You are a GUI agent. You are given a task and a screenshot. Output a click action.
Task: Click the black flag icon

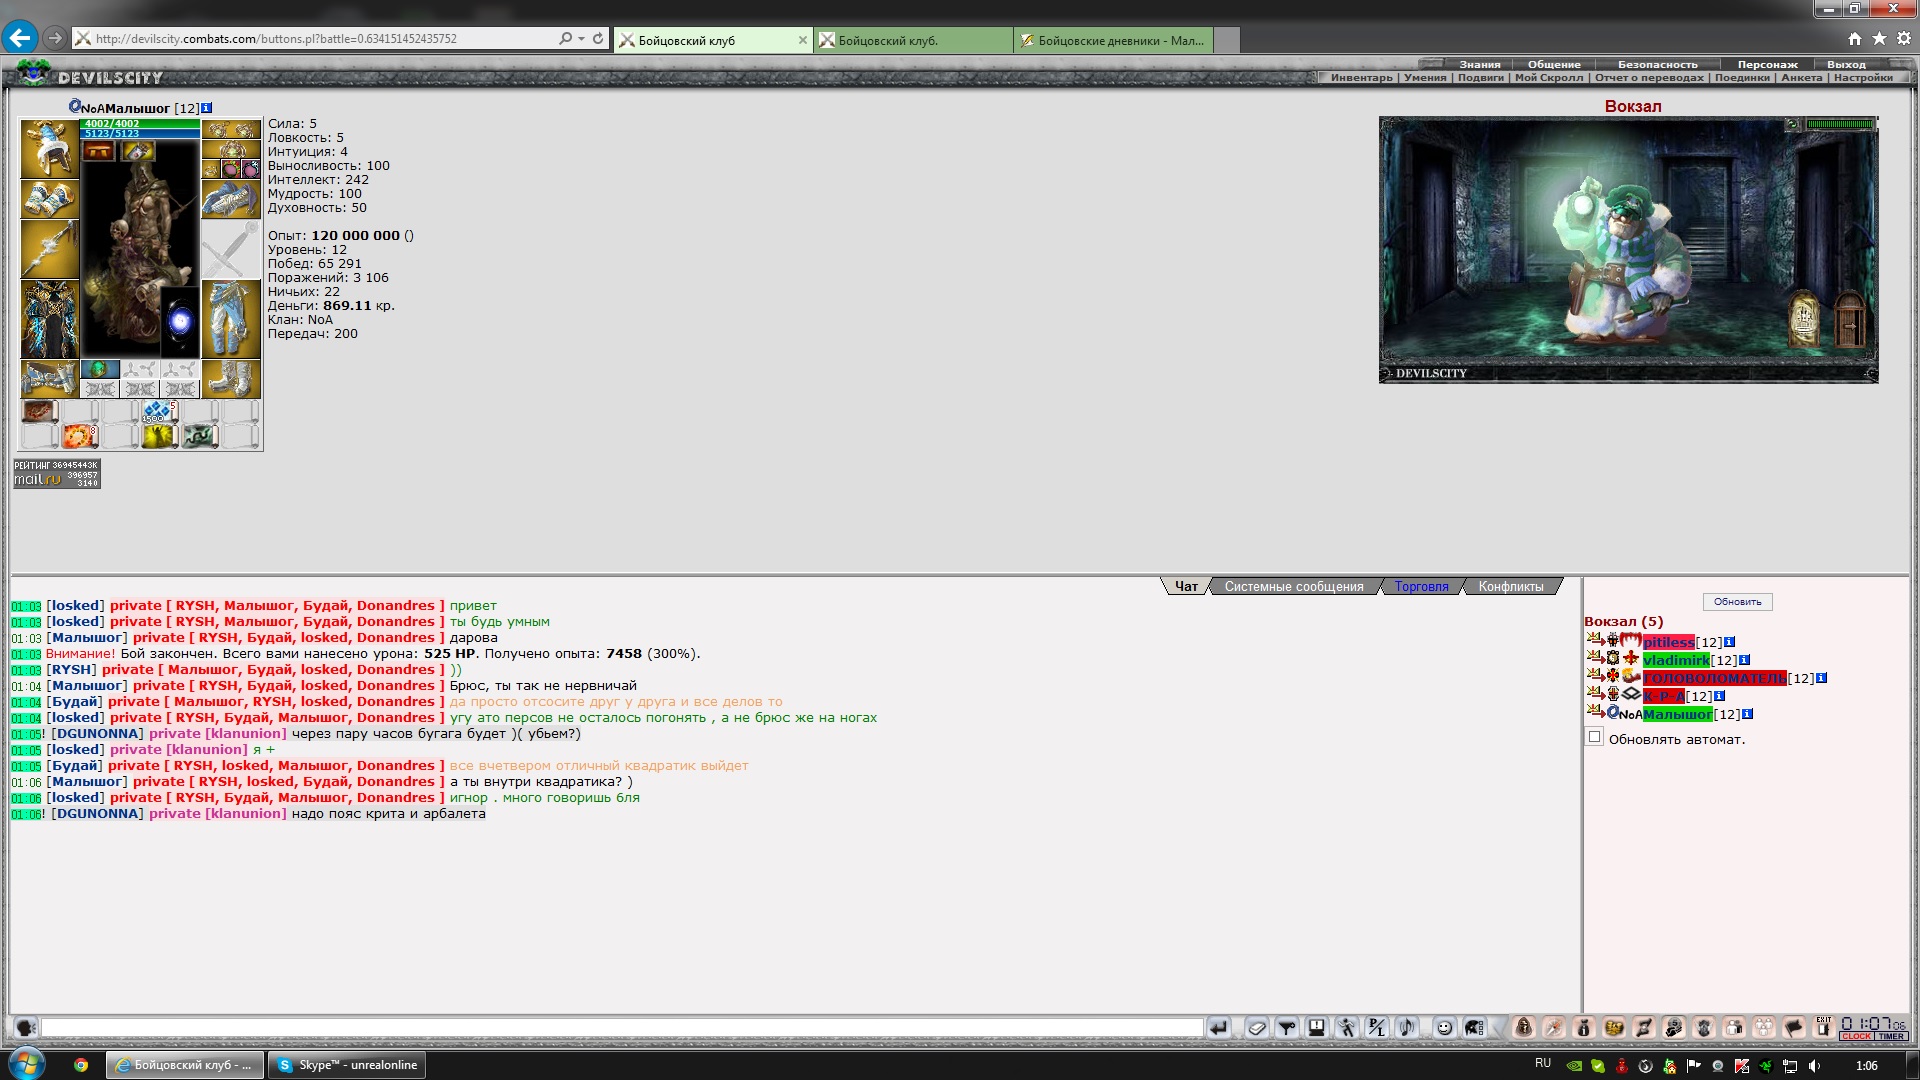pyautogui.click(x=1794, y=1027)
